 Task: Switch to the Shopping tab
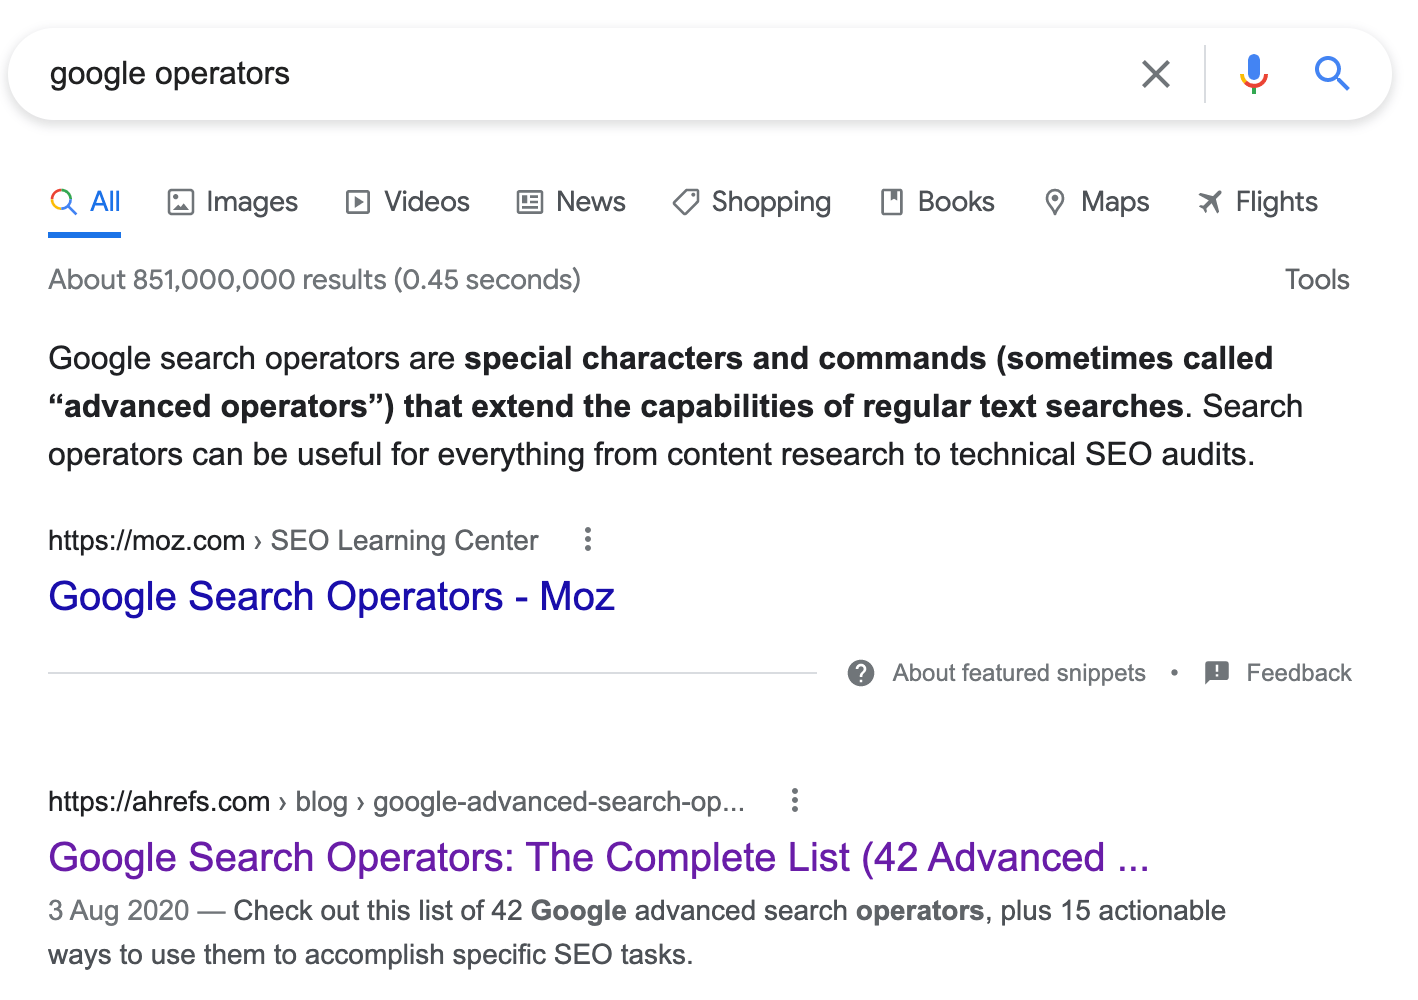click(x=751, y=201)
